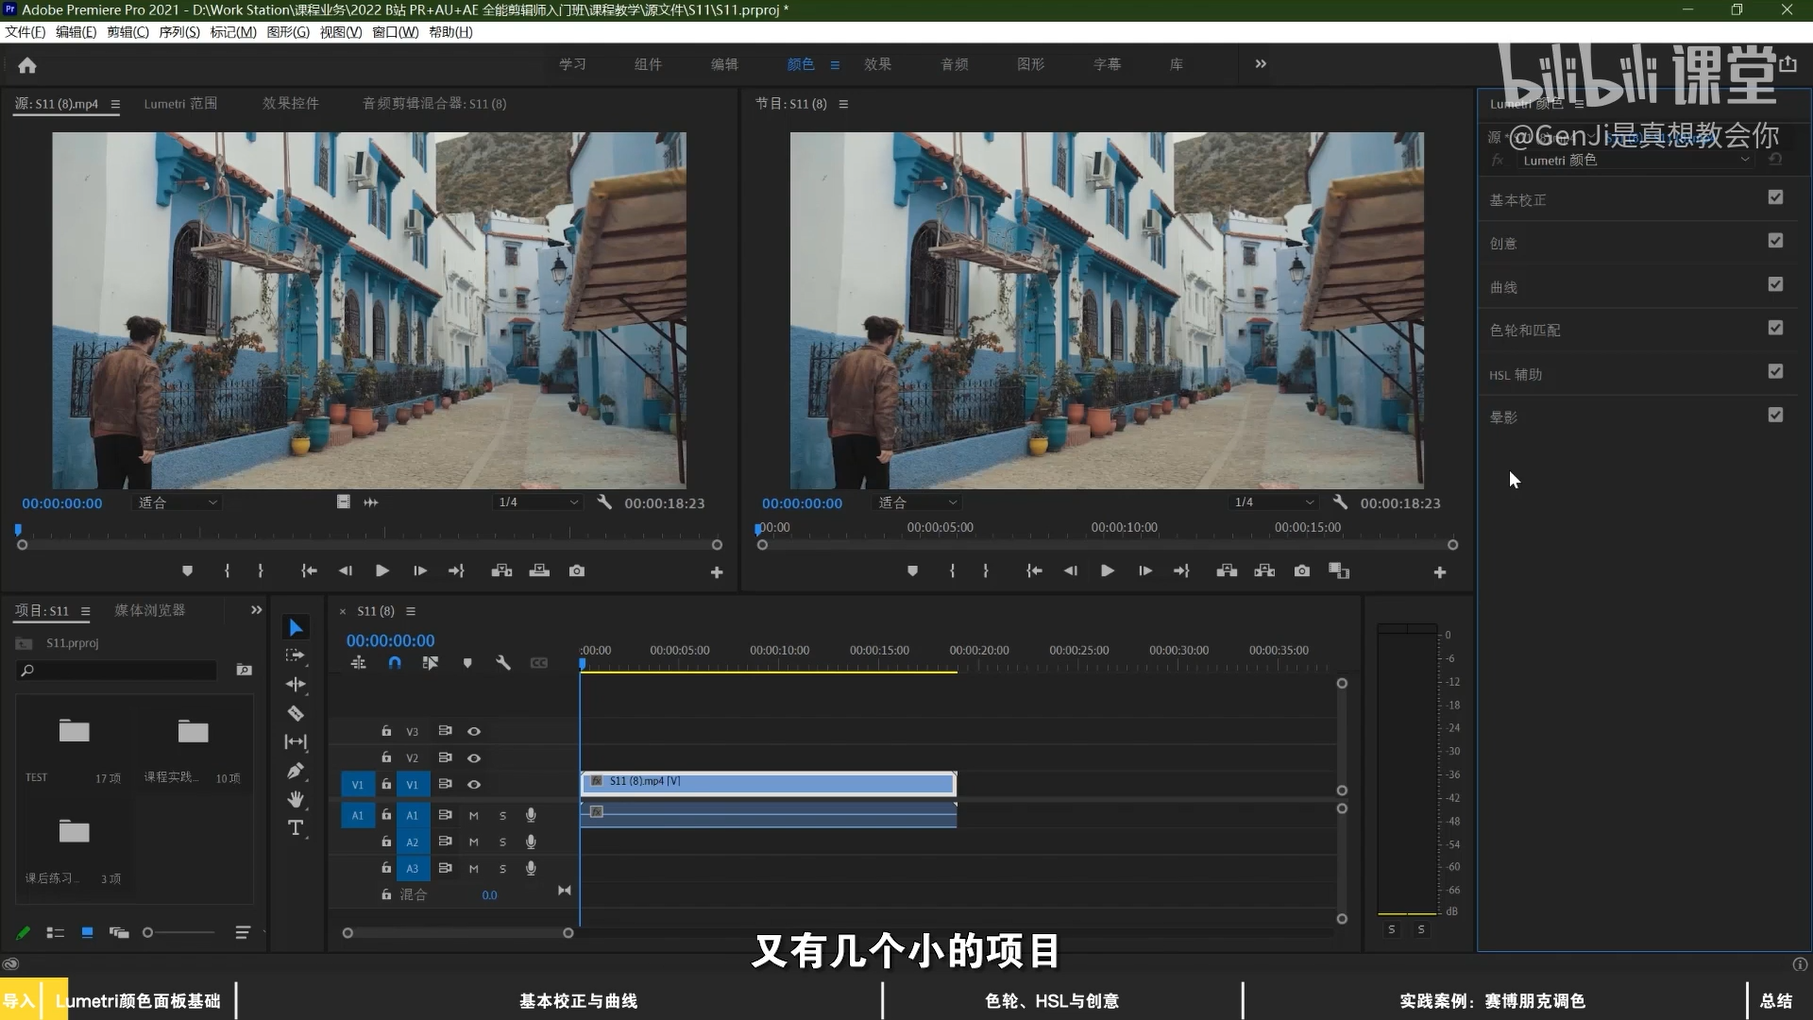The width and height of the screenshot is (1813, 1020).
Task: Click Extract button in program monitor
Action: click(1265, 571)
